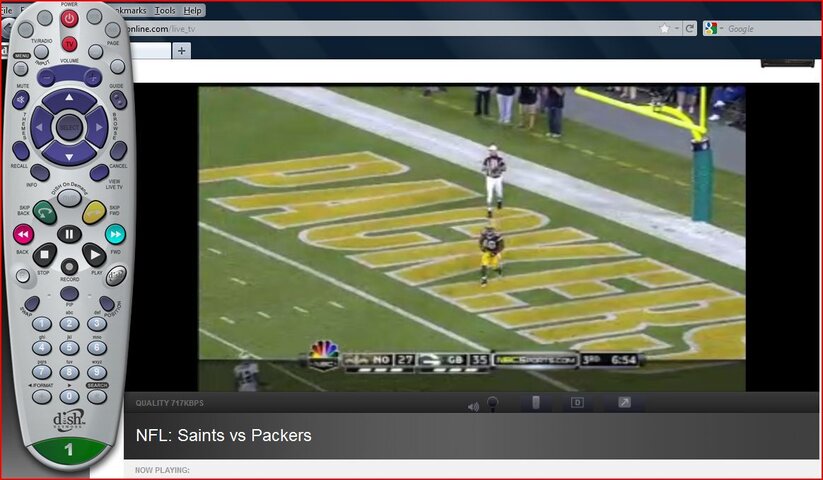The image size is (823, 480).
Task: Stop playback with remote Stop button
Action: pos(45,255)
